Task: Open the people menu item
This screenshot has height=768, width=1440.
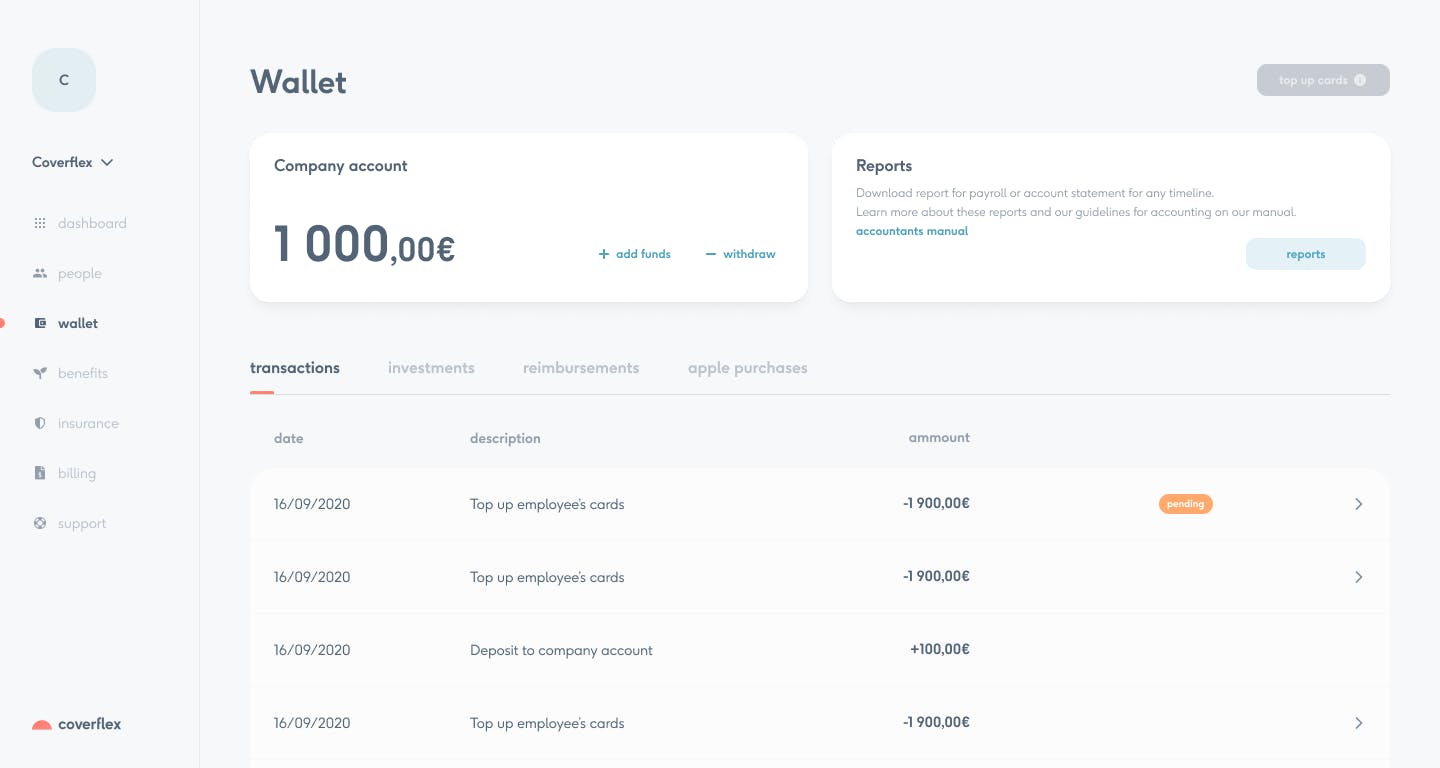Action: click(80, 273)
